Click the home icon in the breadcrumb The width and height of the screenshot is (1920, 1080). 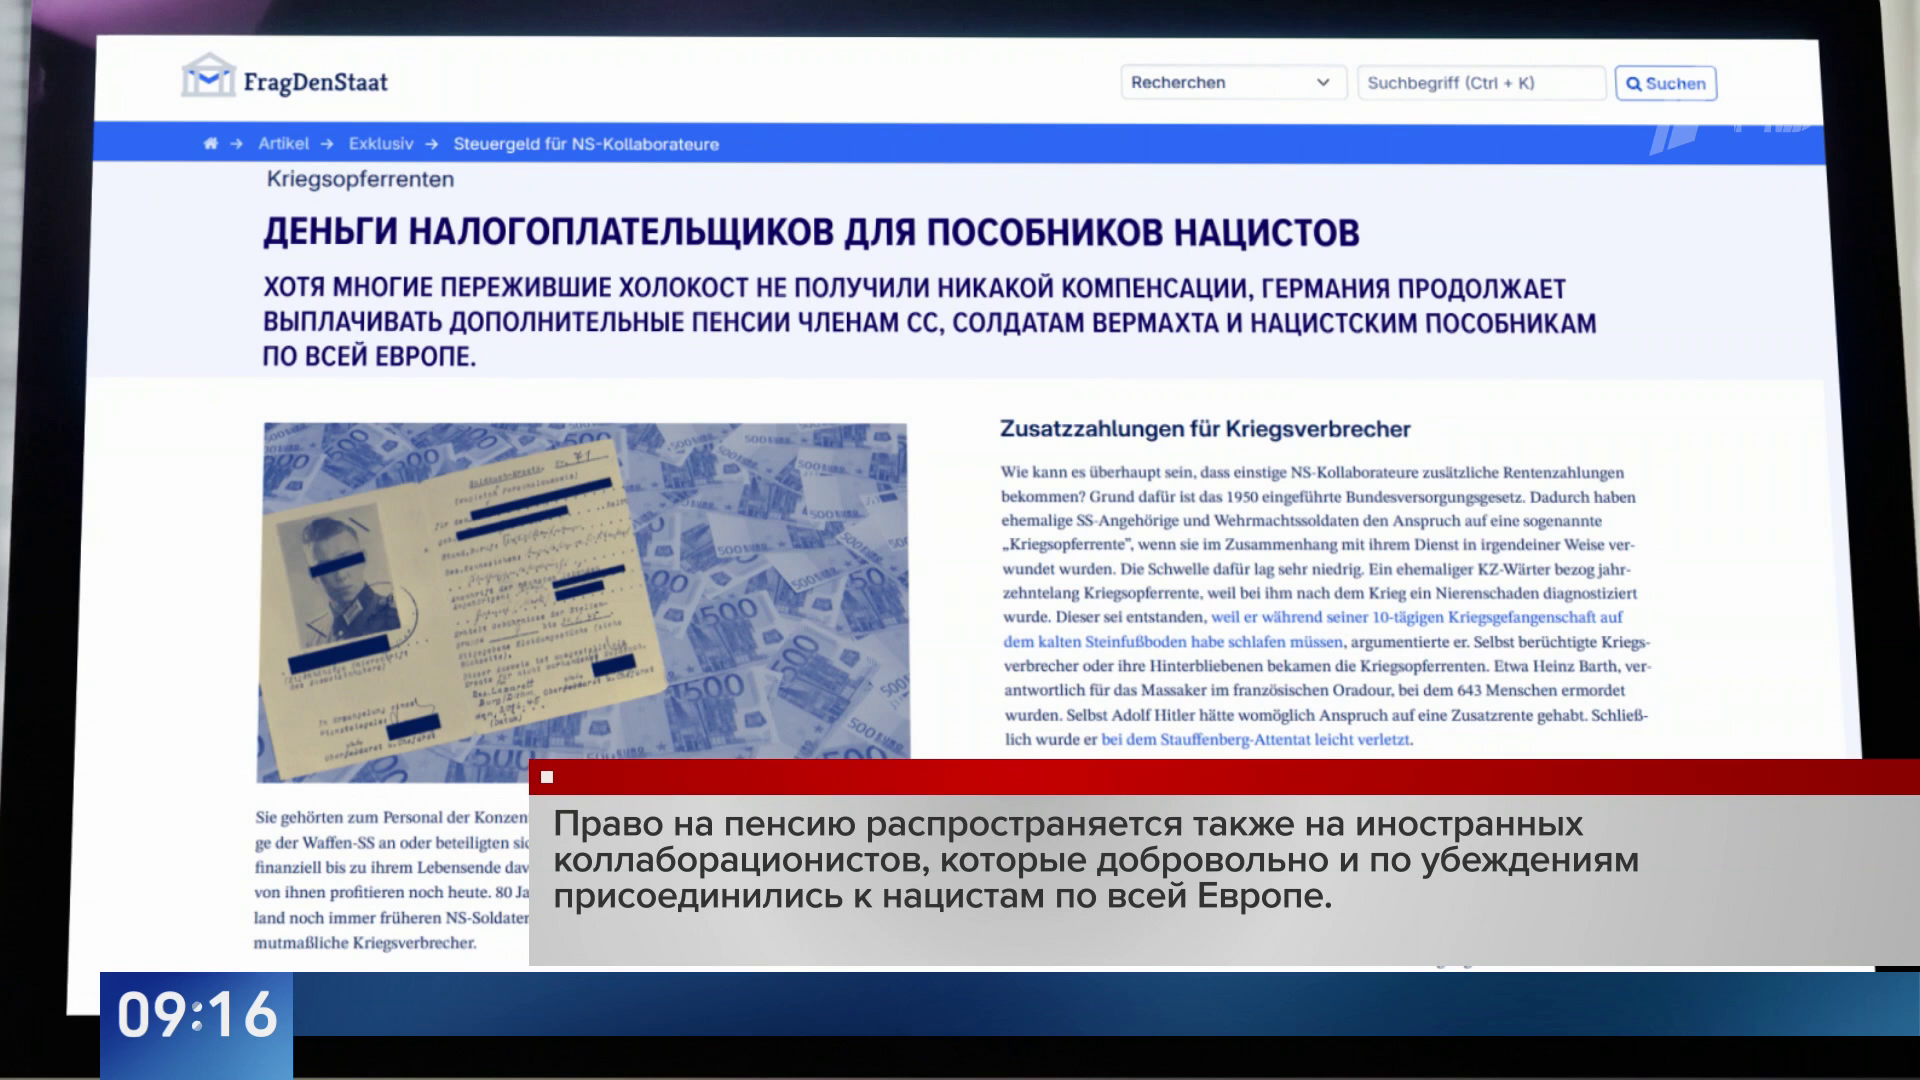pos(210,144)
